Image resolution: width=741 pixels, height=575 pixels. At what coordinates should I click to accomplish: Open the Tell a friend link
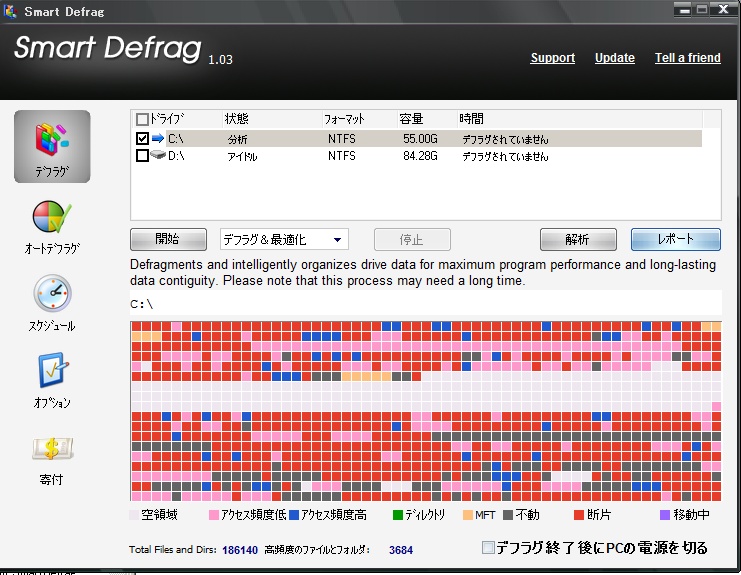(x=688, y=58)
